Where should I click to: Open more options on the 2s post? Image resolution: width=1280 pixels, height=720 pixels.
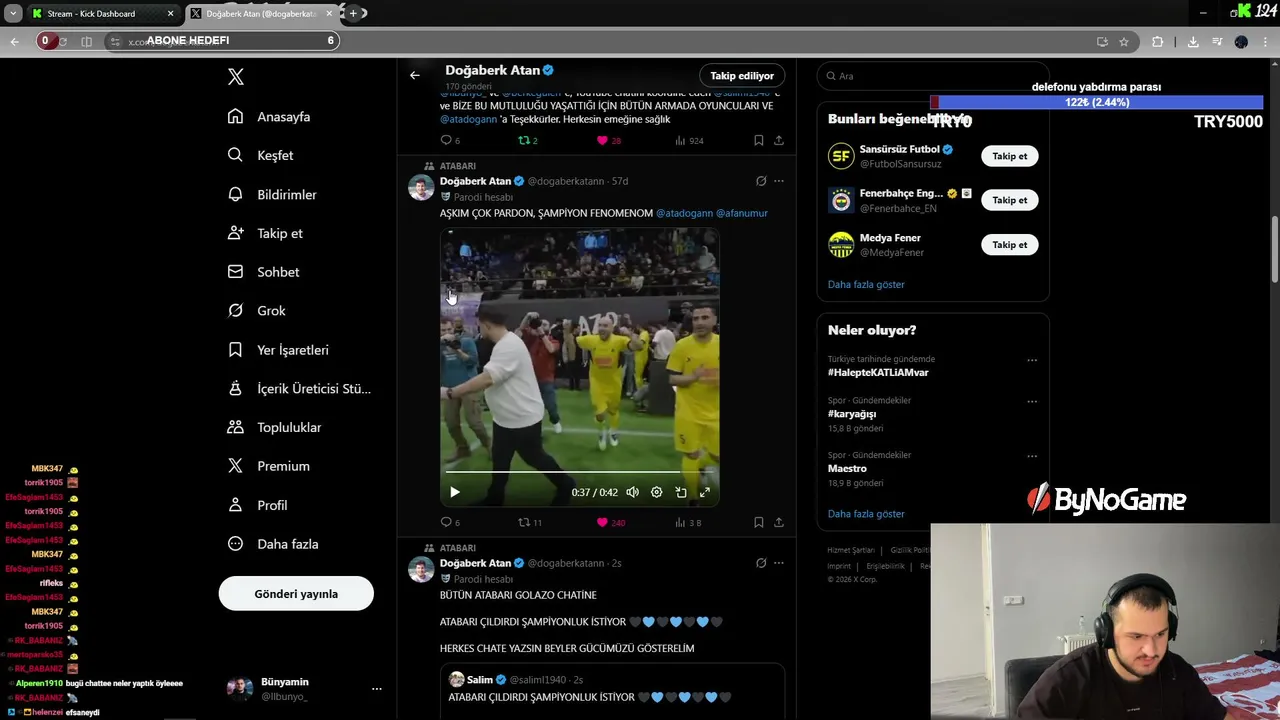779,563
